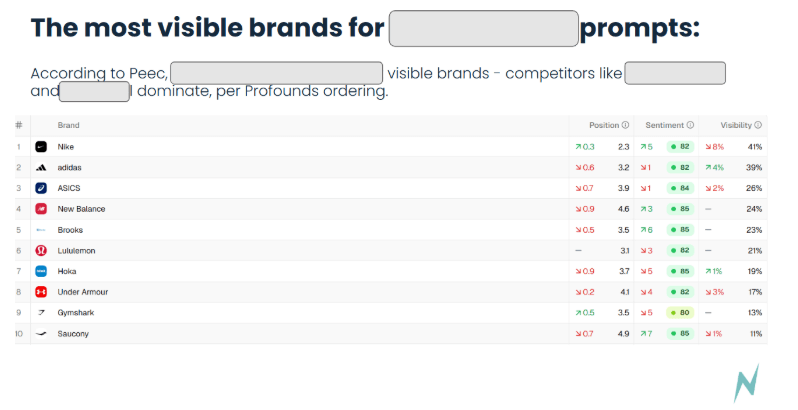Click the Gymshark logo icon
Screen dimensions: 798x410
click(41, 313)
